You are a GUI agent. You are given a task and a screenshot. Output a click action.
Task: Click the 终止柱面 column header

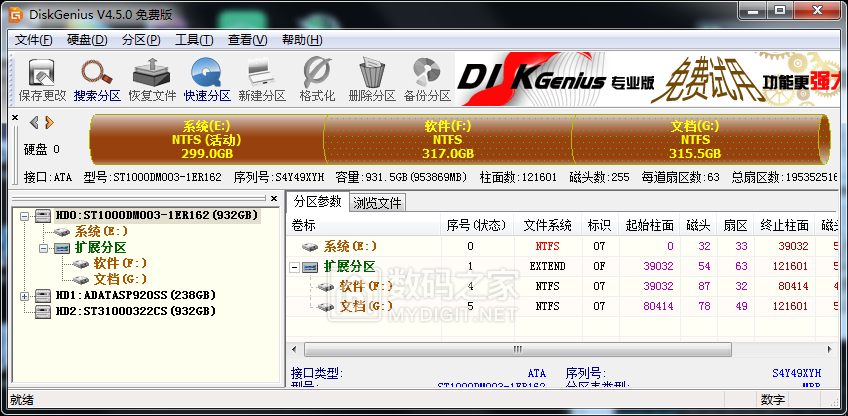pos(784,225)
